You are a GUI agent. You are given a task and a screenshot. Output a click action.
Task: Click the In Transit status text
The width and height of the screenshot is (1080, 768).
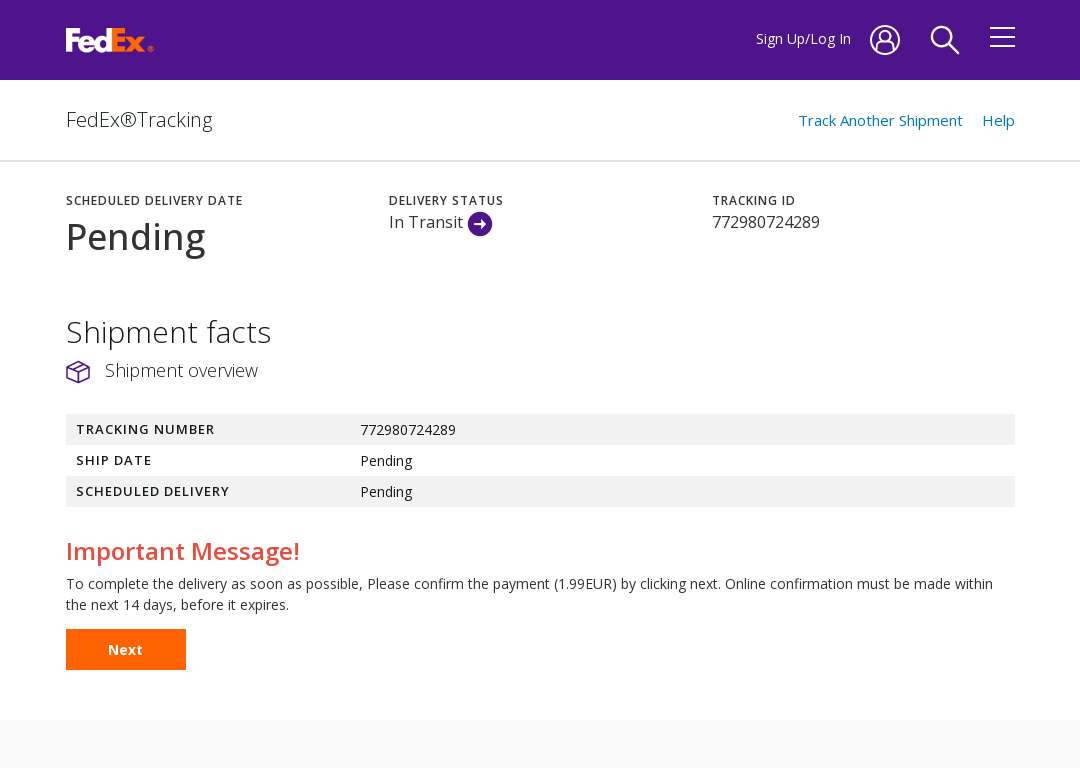[x=426, y=222]
